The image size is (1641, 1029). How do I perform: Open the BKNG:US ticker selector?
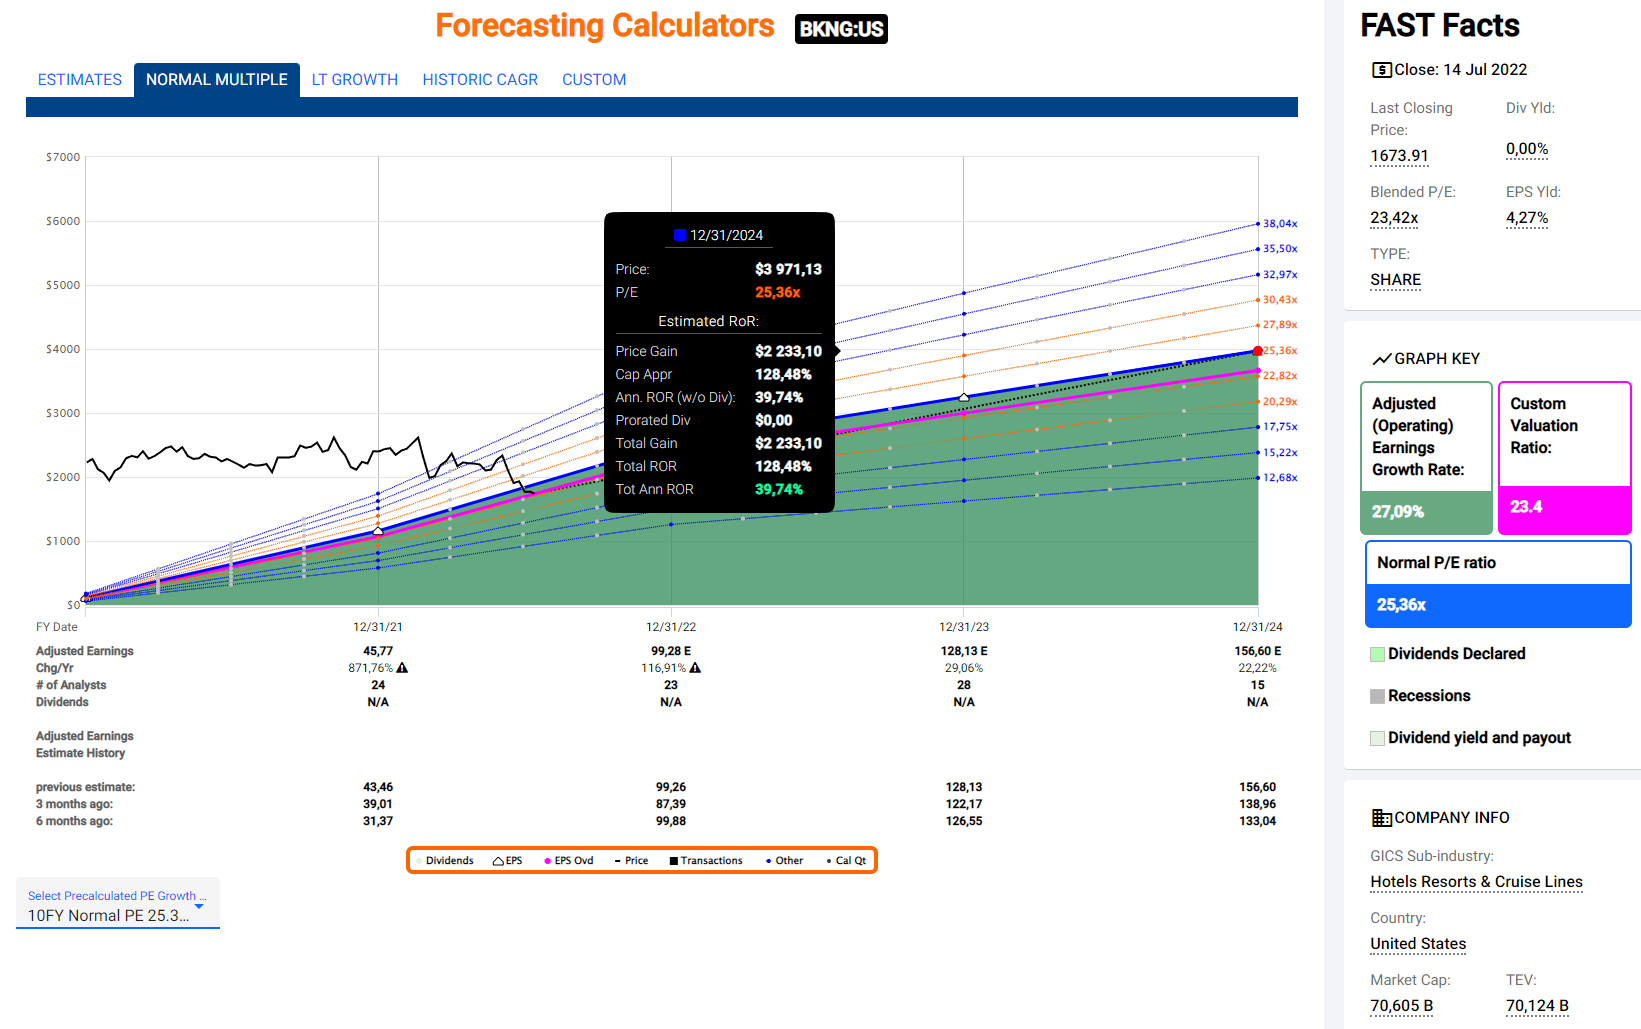[841, 29]
